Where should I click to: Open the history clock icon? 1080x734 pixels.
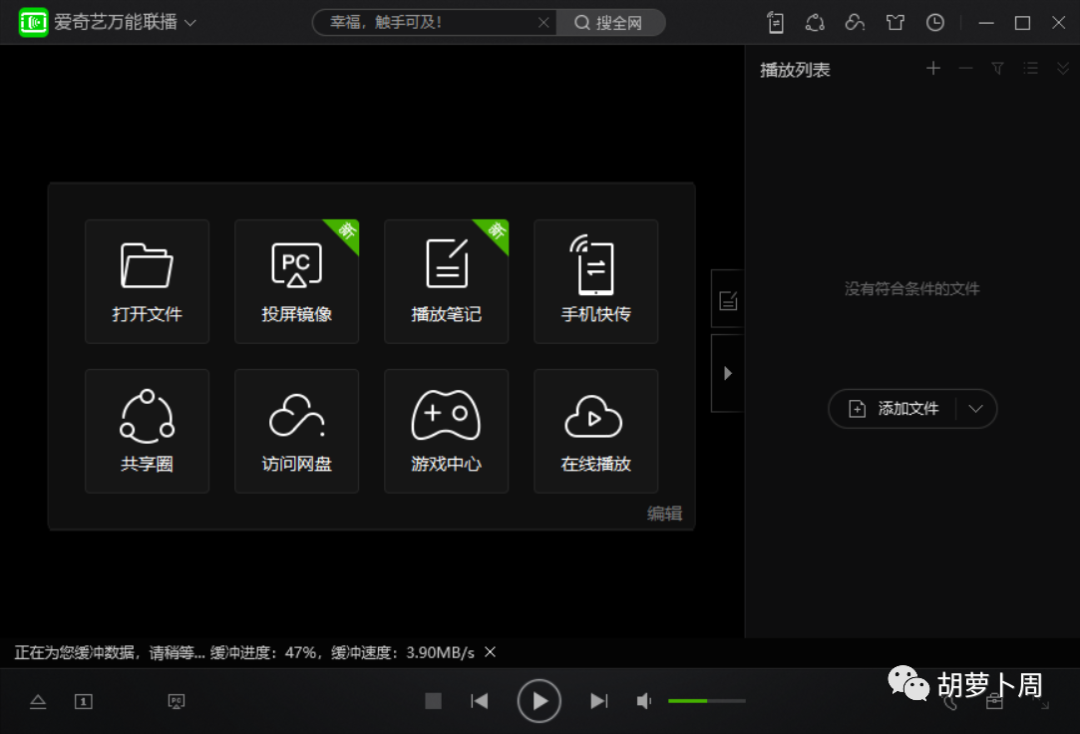pos(935,23)
